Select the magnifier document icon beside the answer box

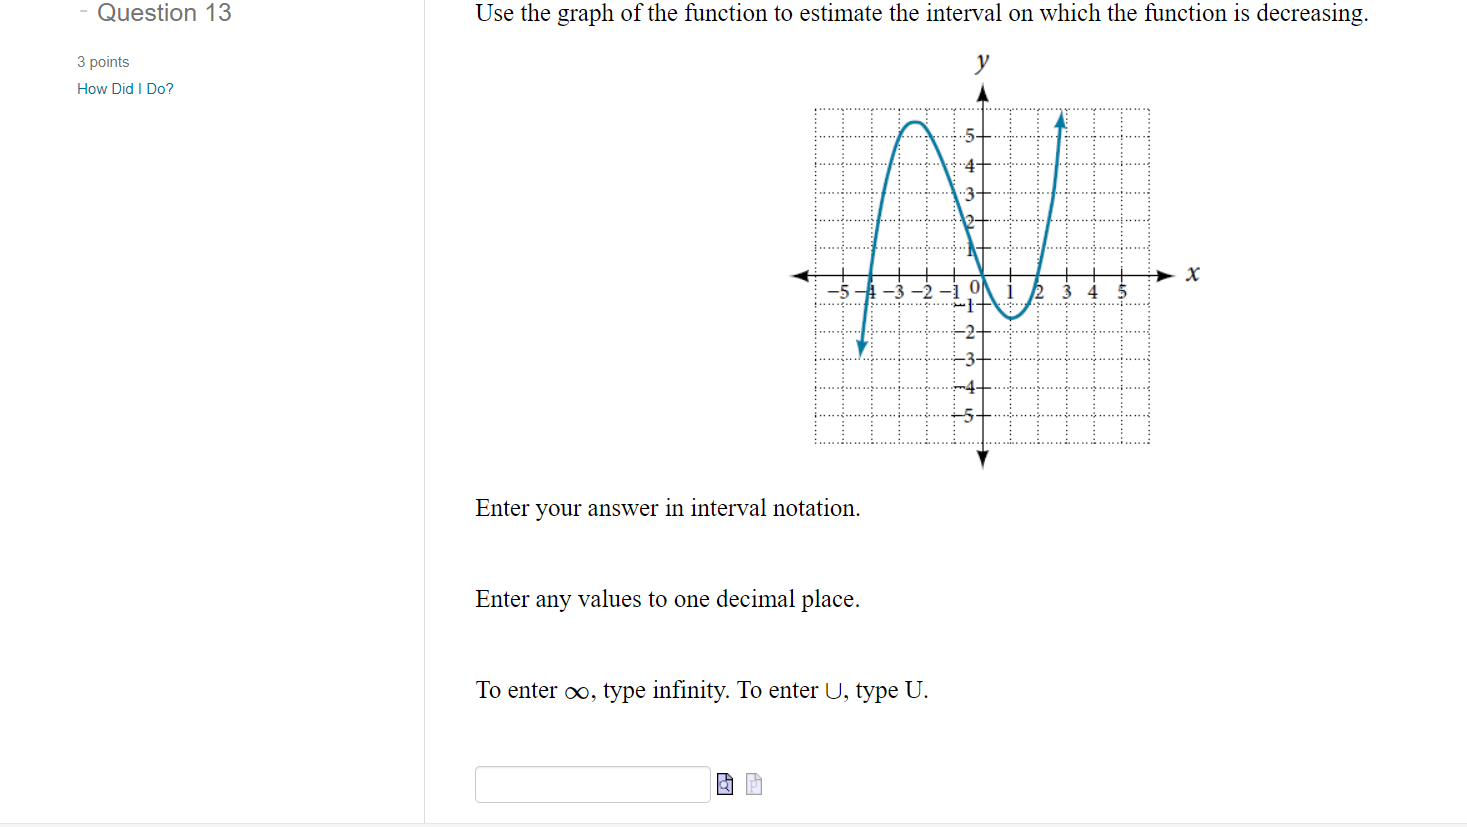pyautogui.click(x=725, y=784)
